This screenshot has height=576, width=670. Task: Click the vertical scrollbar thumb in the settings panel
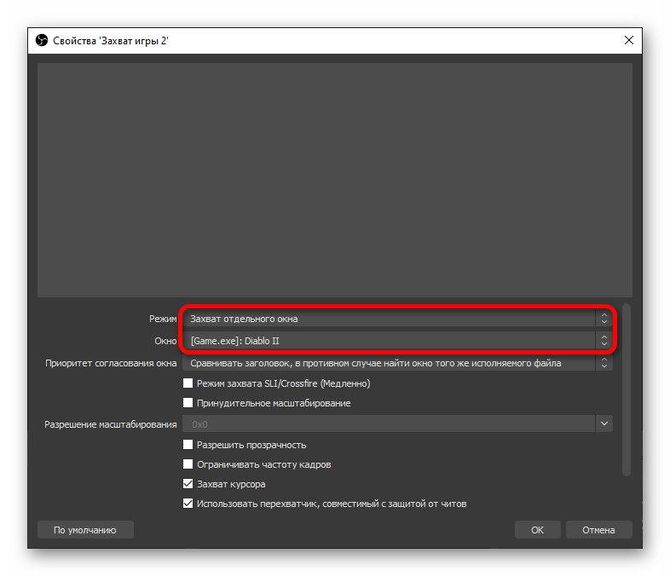[x=627, y=390]
